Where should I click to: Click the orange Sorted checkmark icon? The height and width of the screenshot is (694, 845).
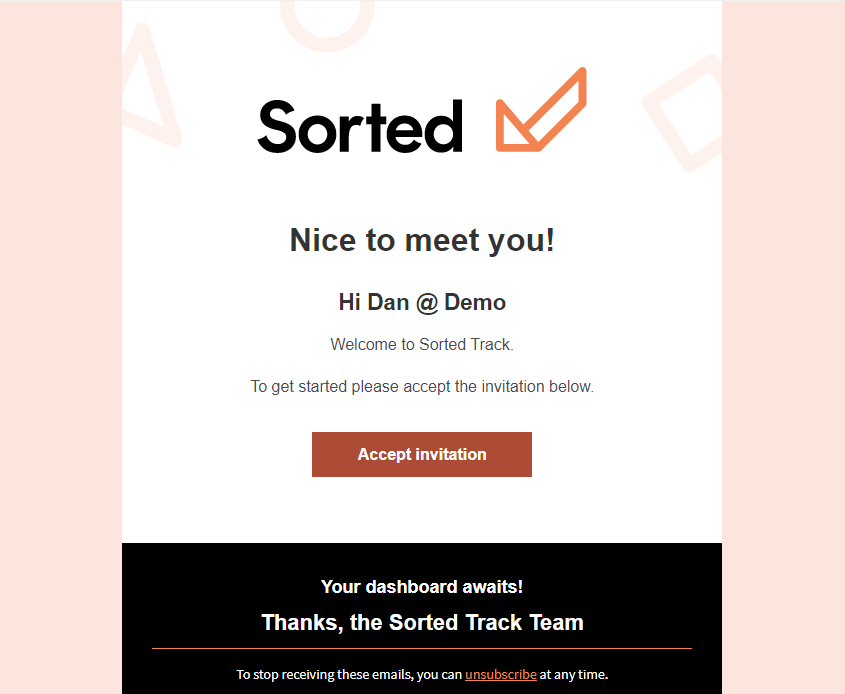point(540,110)
